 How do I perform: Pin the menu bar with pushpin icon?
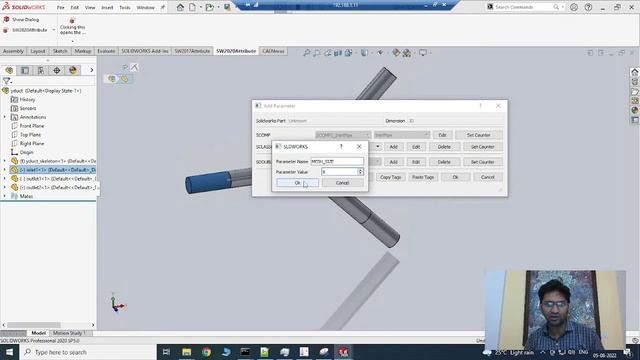(x=162, y=7)
